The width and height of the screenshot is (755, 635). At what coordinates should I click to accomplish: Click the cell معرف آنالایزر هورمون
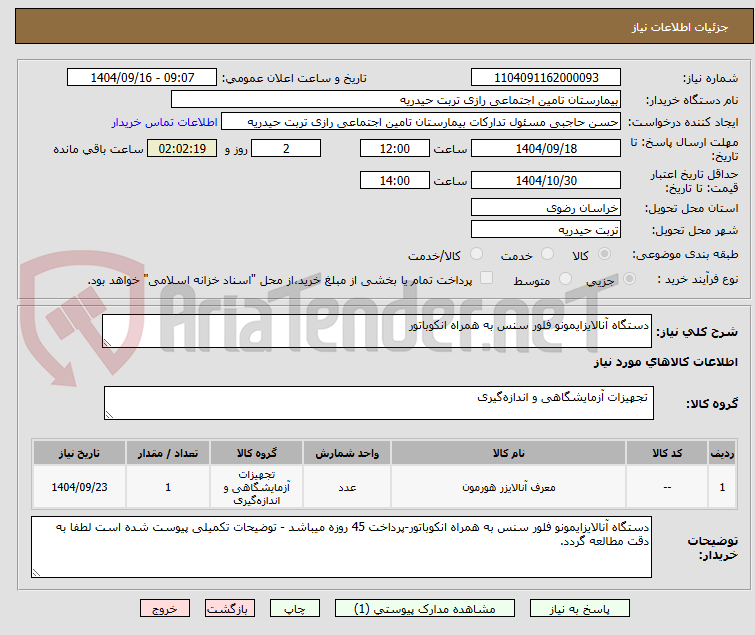(x=508, y=487)
